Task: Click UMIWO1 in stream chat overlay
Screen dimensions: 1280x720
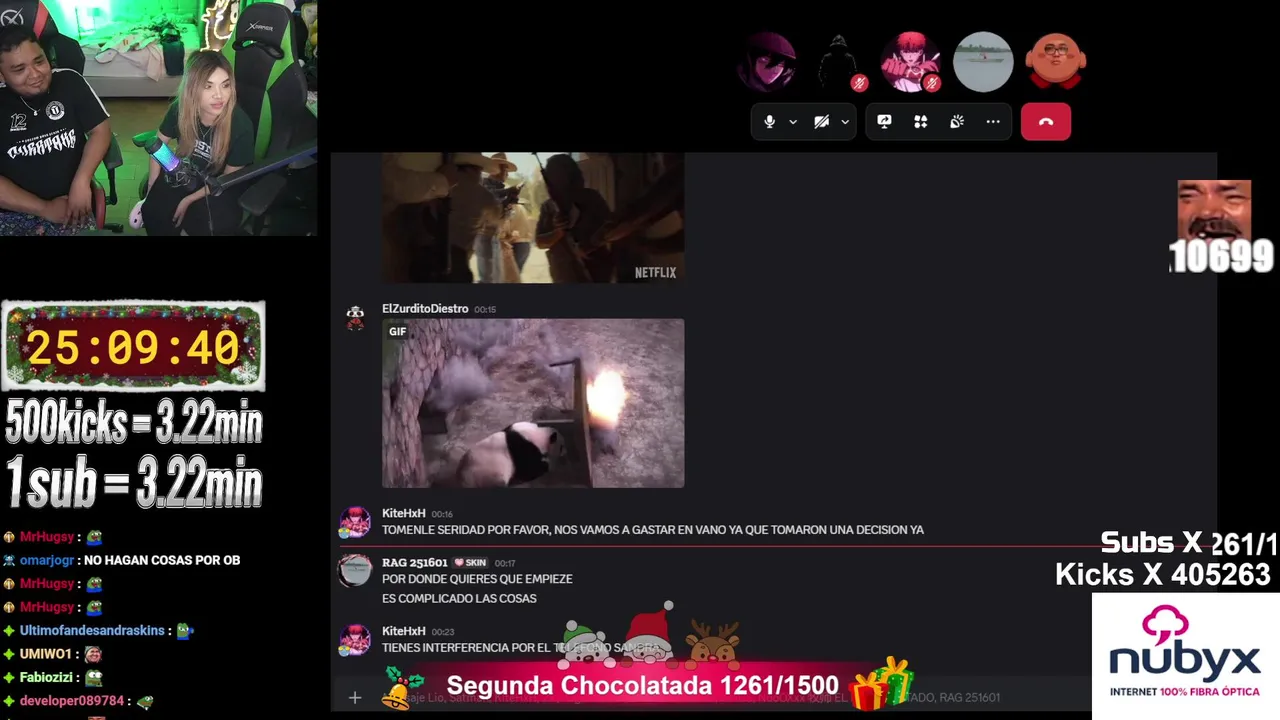Action: click(x=46, y=654)
